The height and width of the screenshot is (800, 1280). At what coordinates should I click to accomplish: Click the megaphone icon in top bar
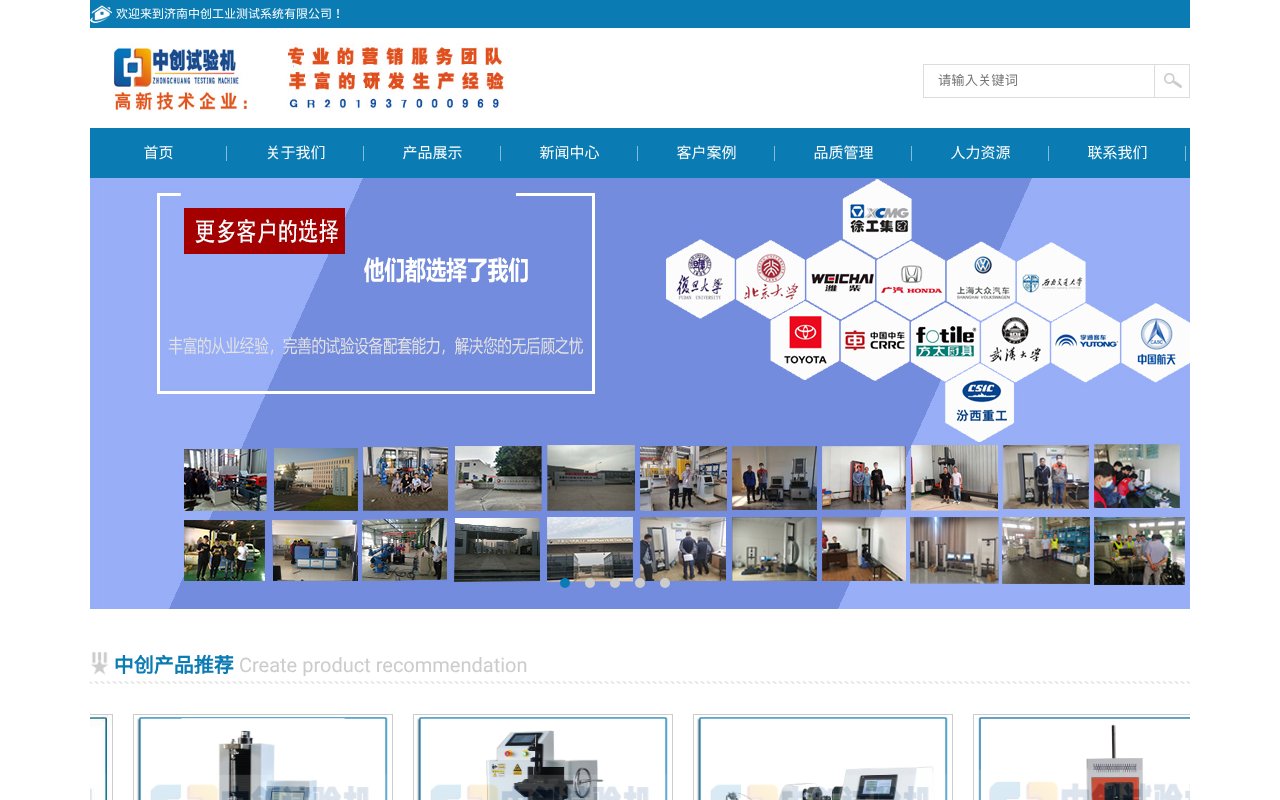99,14
